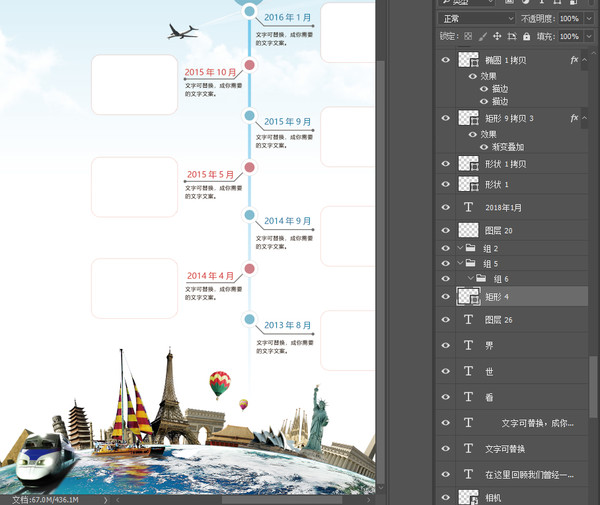Click the 相机 smart object thumbnail
This screenshot has width=600, height=505.
coord(468,497)
